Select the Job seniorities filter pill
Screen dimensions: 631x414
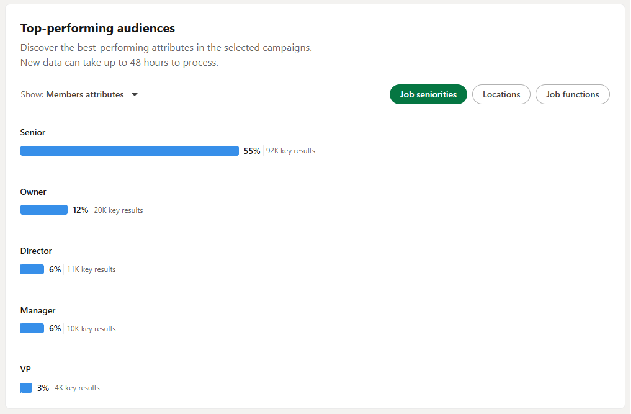coord(428,94)
